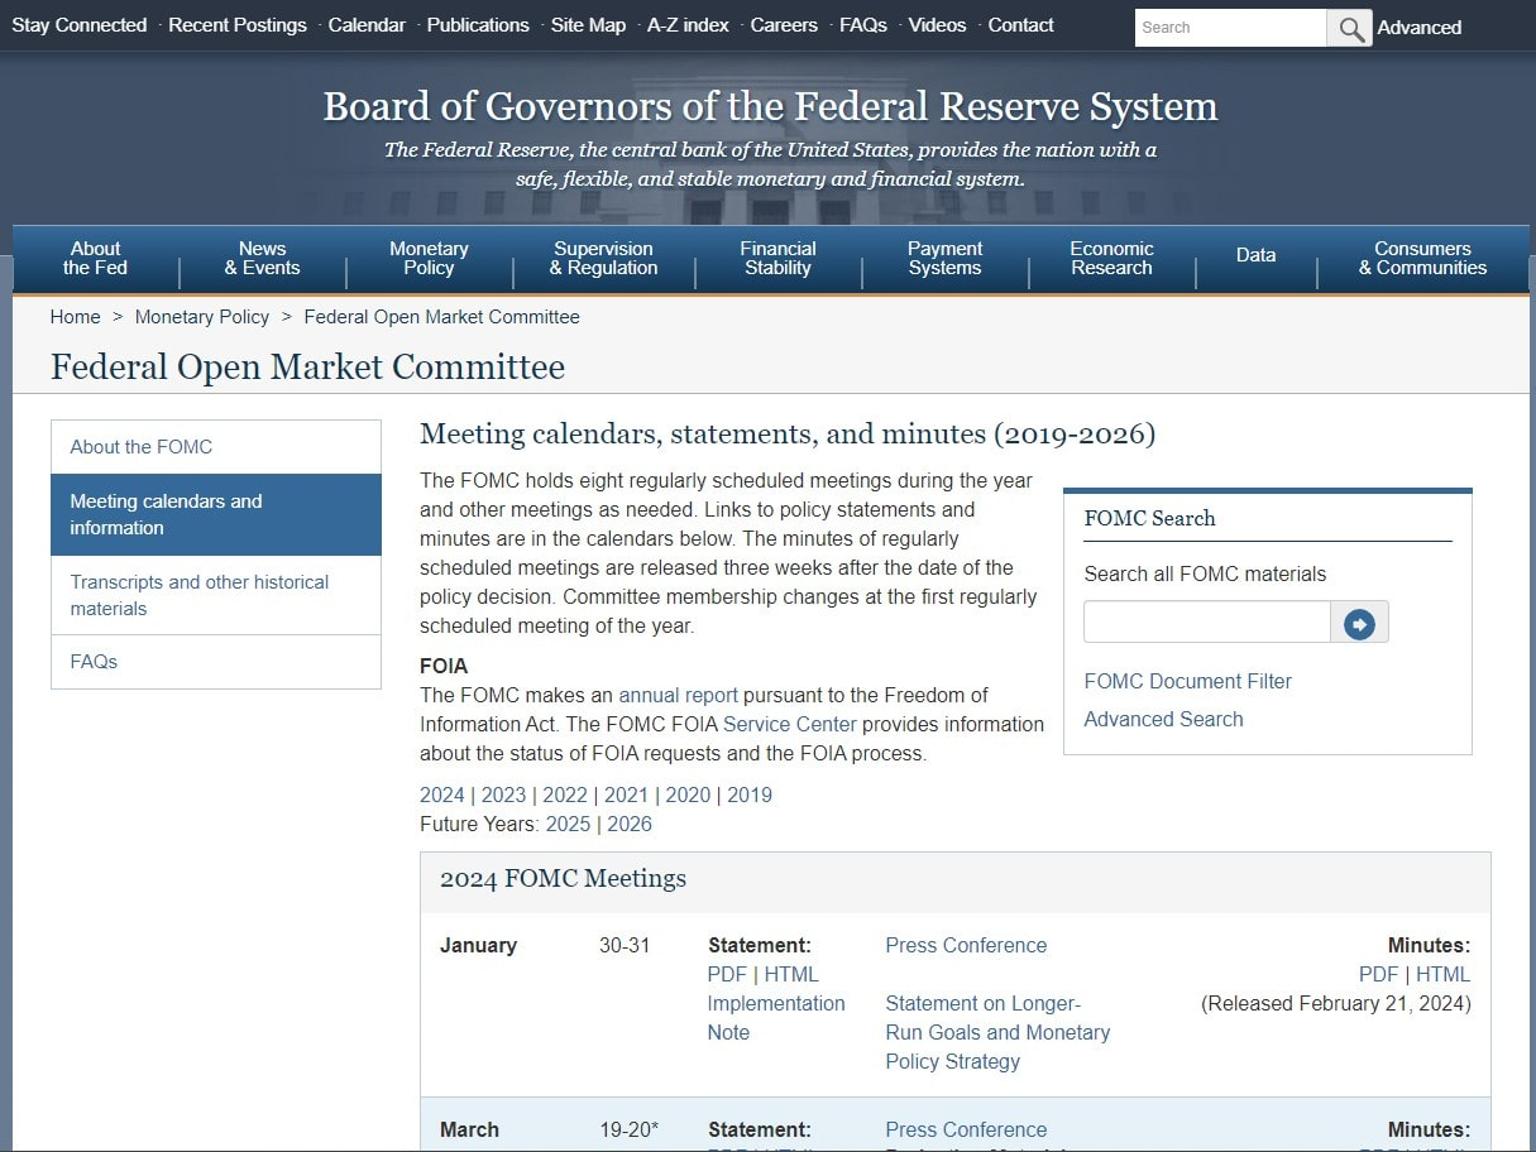Open Advanced site search

pyautogui.click(x=1419, y=28)
